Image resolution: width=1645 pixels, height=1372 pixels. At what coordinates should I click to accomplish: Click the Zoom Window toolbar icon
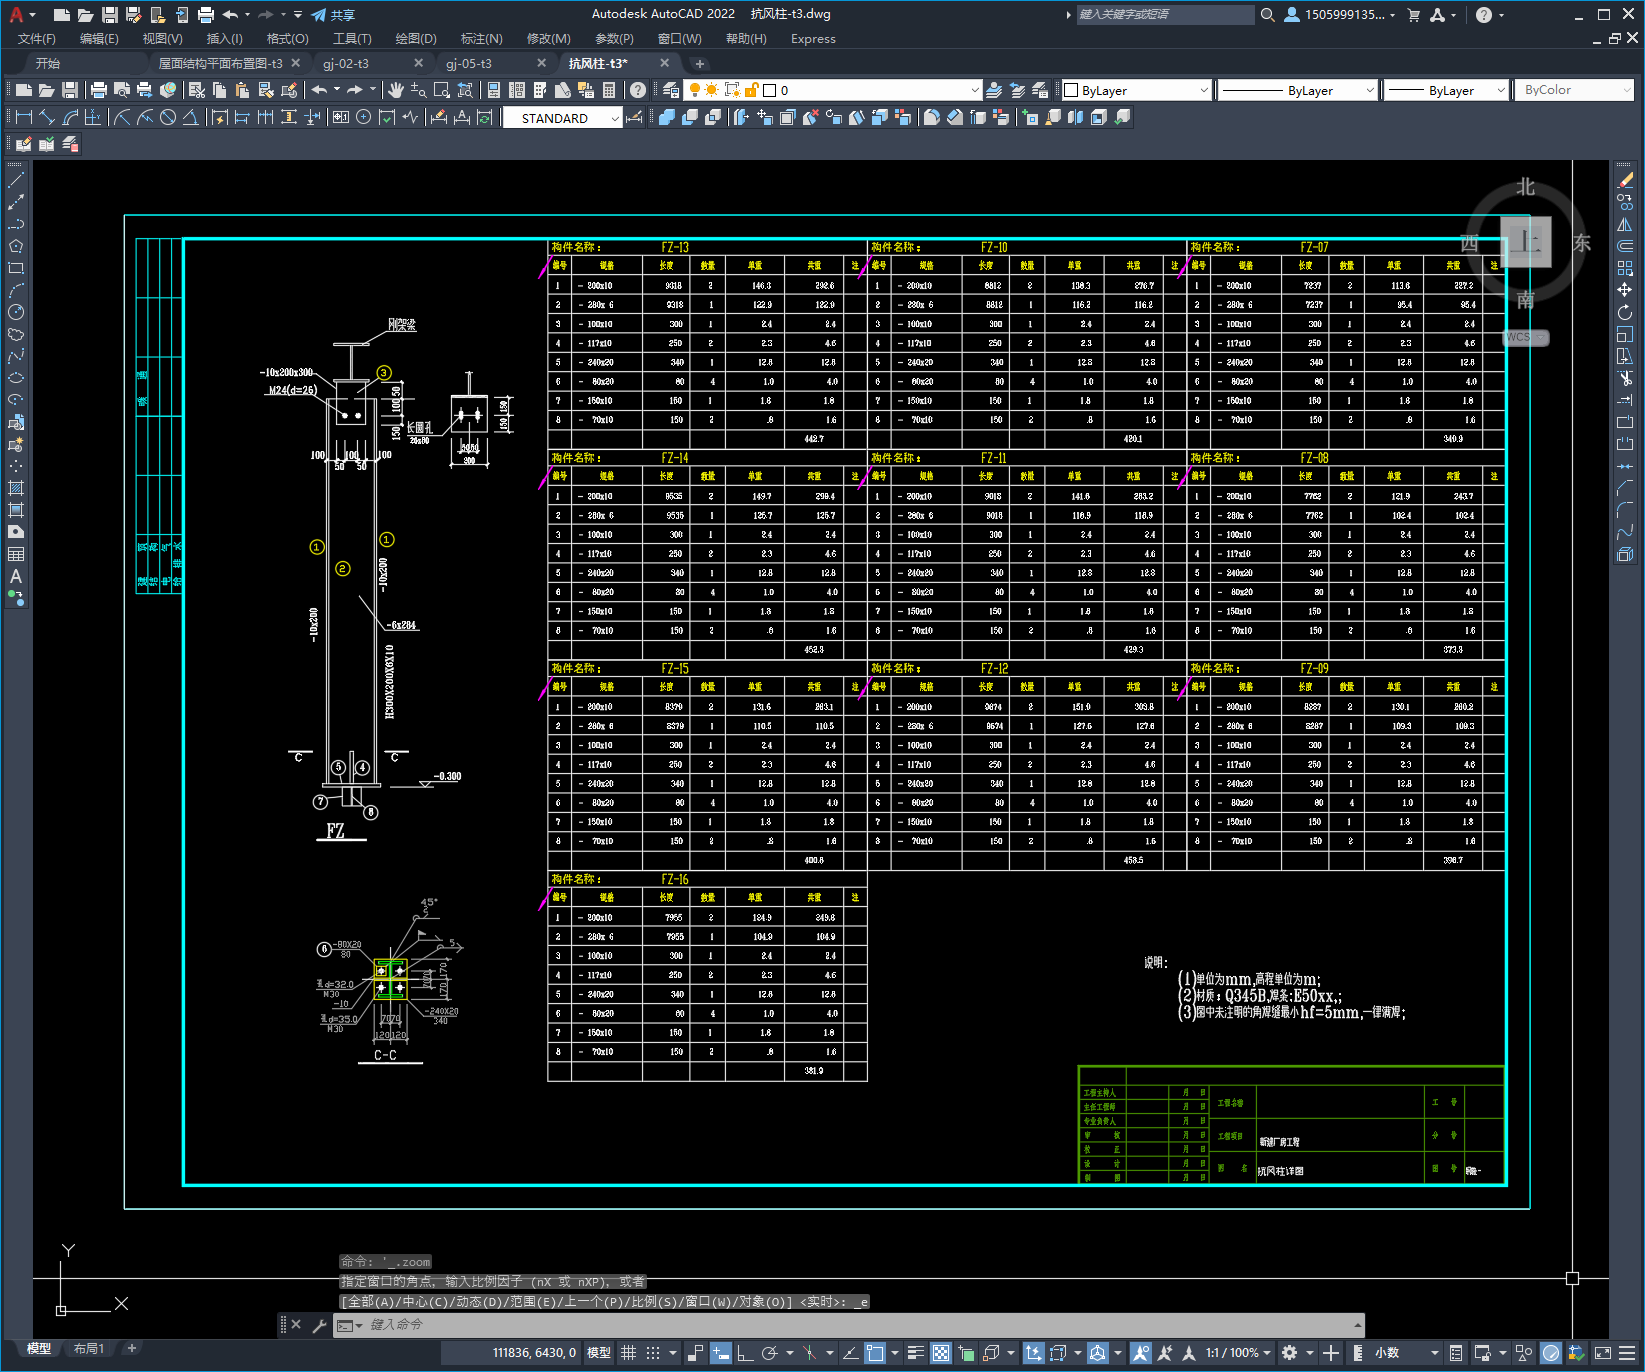[442, 90]
